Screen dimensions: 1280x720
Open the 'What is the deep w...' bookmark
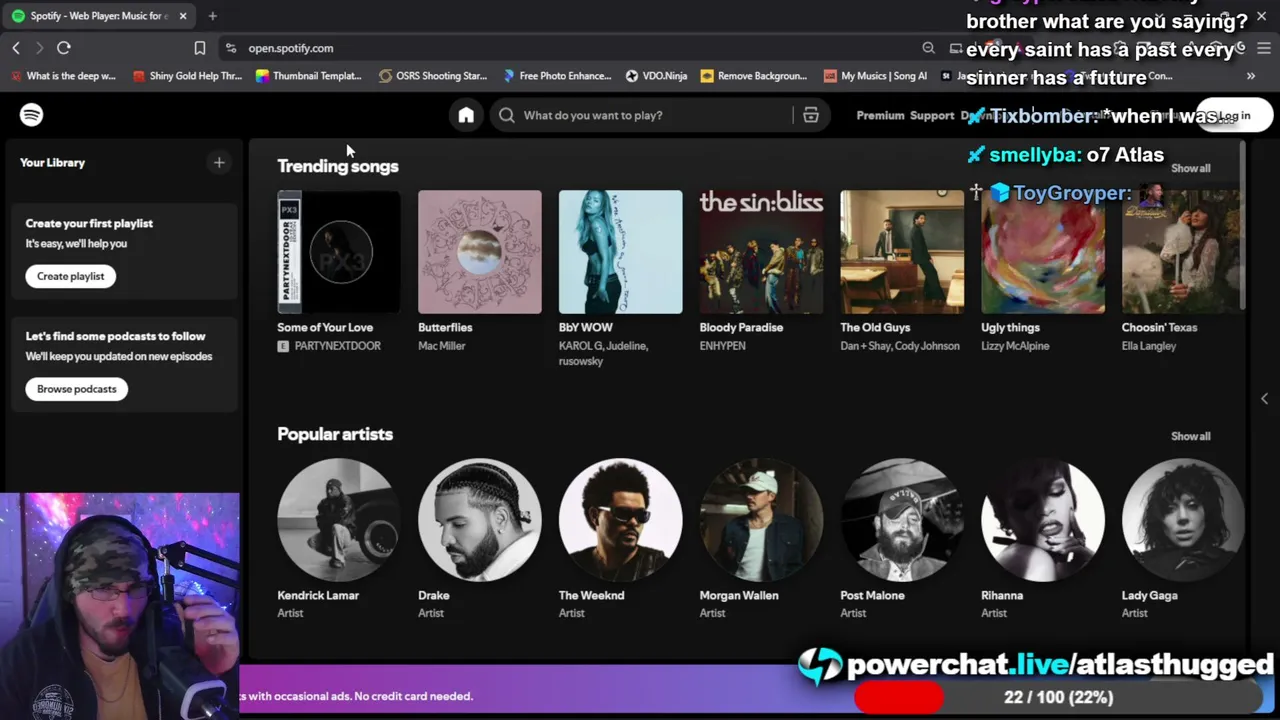[64, 76]
